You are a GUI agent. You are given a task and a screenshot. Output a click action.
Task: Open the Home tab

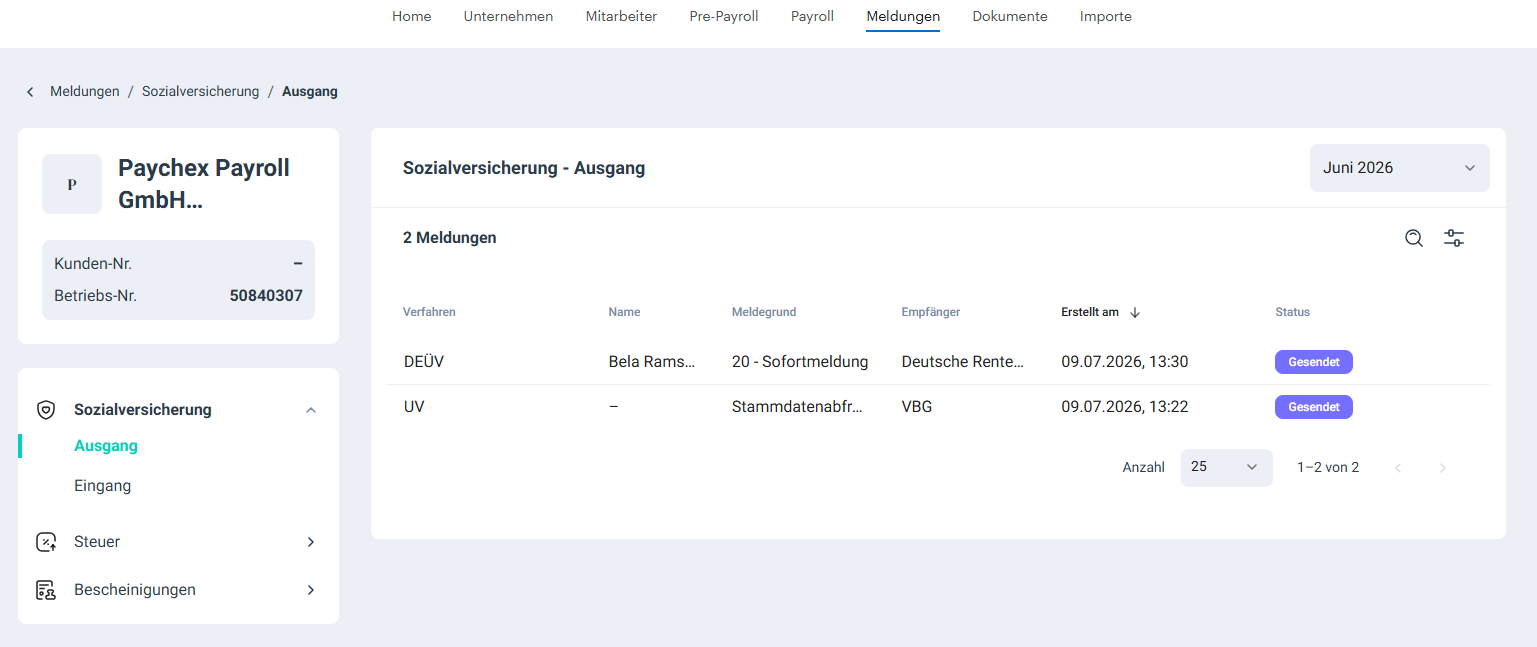[x=412, y=16]
